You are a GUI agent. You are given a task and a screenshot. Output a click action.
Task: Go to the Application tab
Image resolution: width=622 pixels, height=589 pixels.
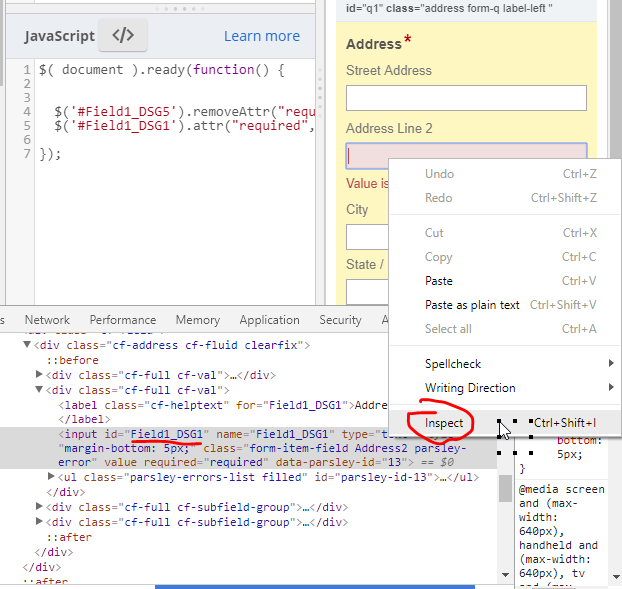click(x=269, y=320)
